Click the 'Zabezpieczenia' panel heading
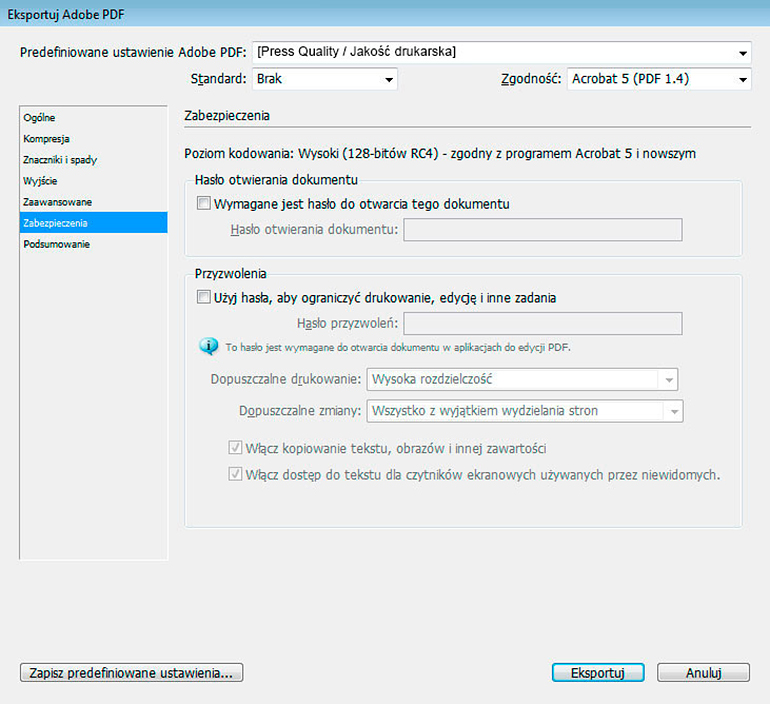Screen dimensions: 770x704 pos(227,116)
